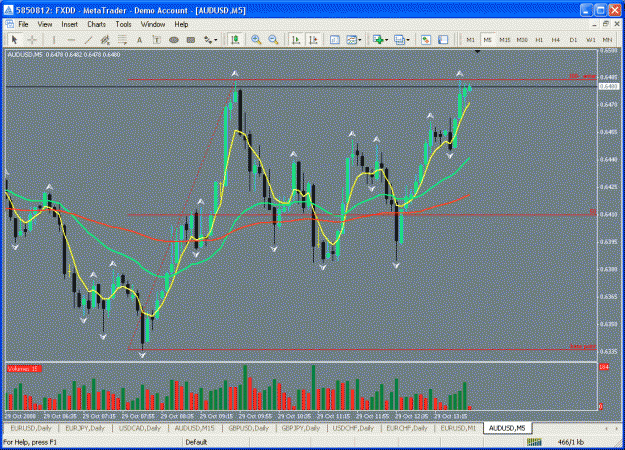Zoom in on the chart
The image size is (625, 450).
pyautogui.click(x=256, y=39)
